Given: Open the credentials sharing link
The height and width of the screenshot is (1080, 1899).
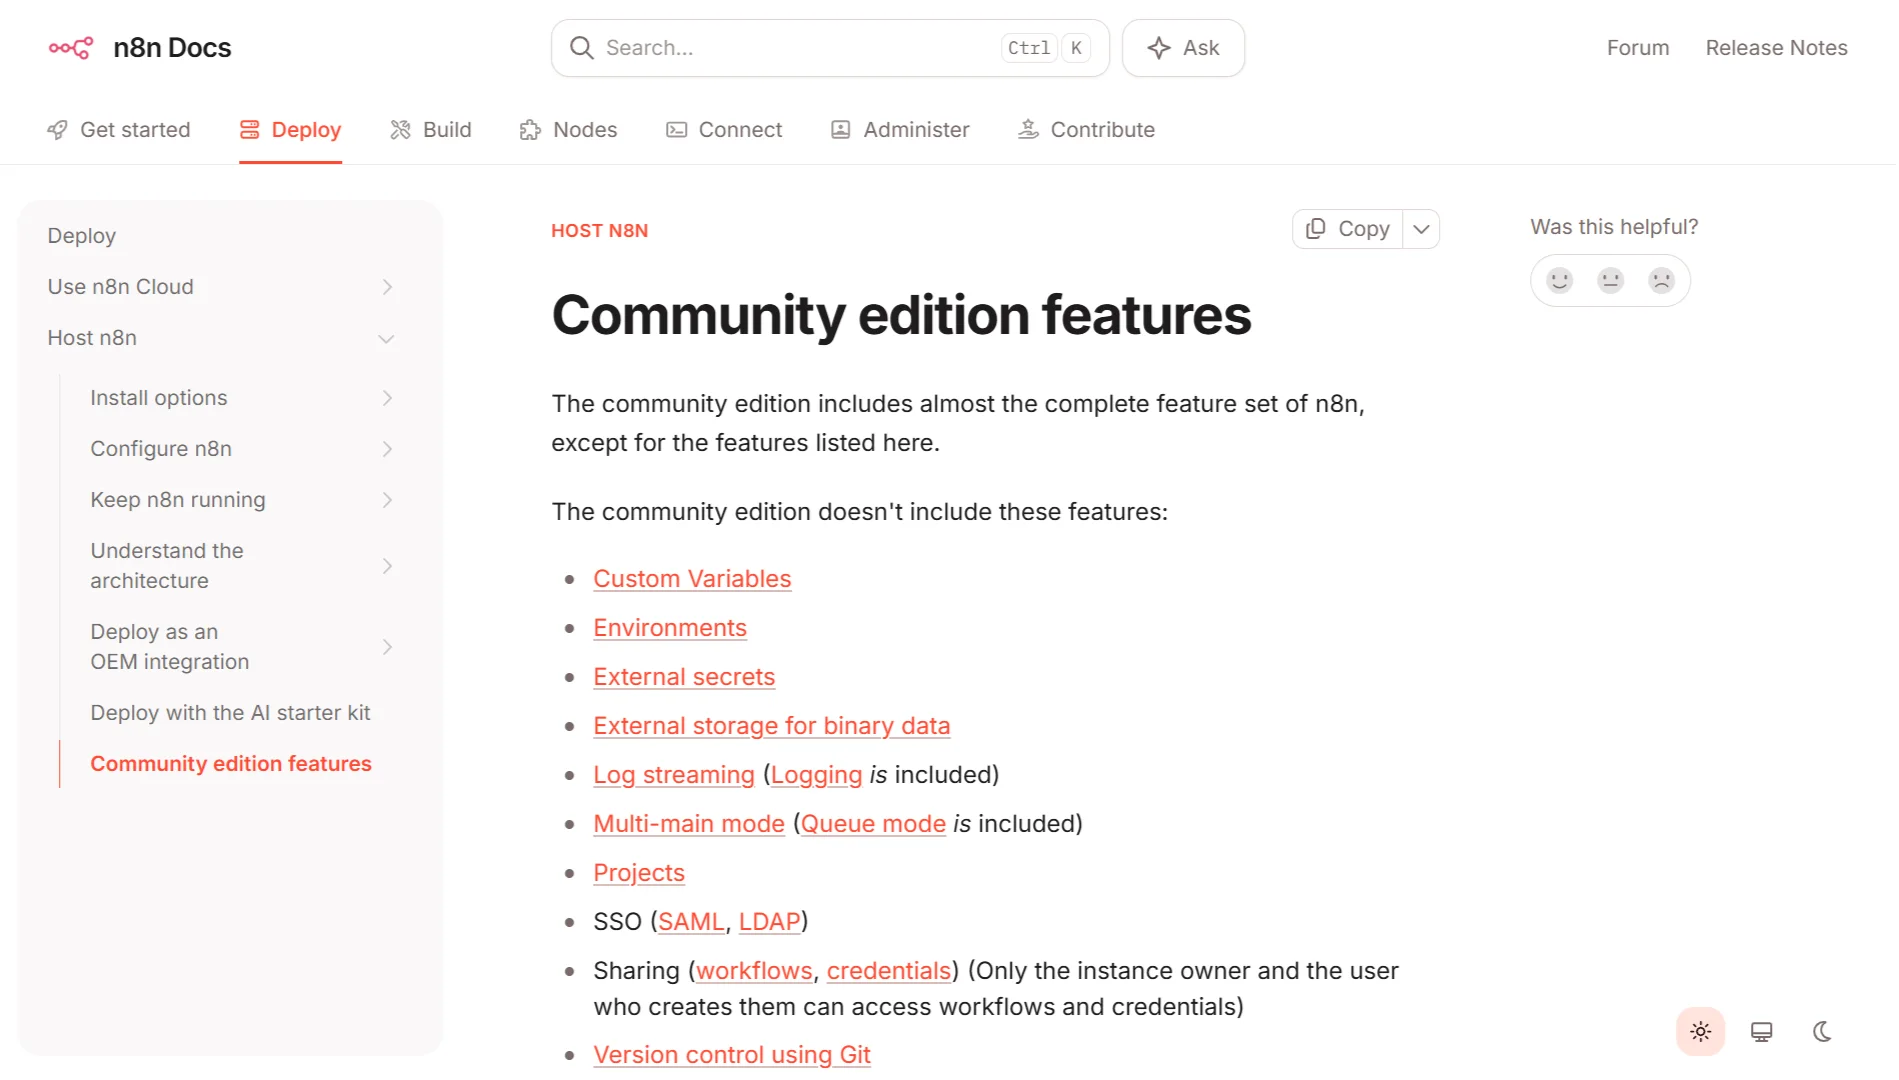Looking at the screenshot, I should tap(889, 971).
